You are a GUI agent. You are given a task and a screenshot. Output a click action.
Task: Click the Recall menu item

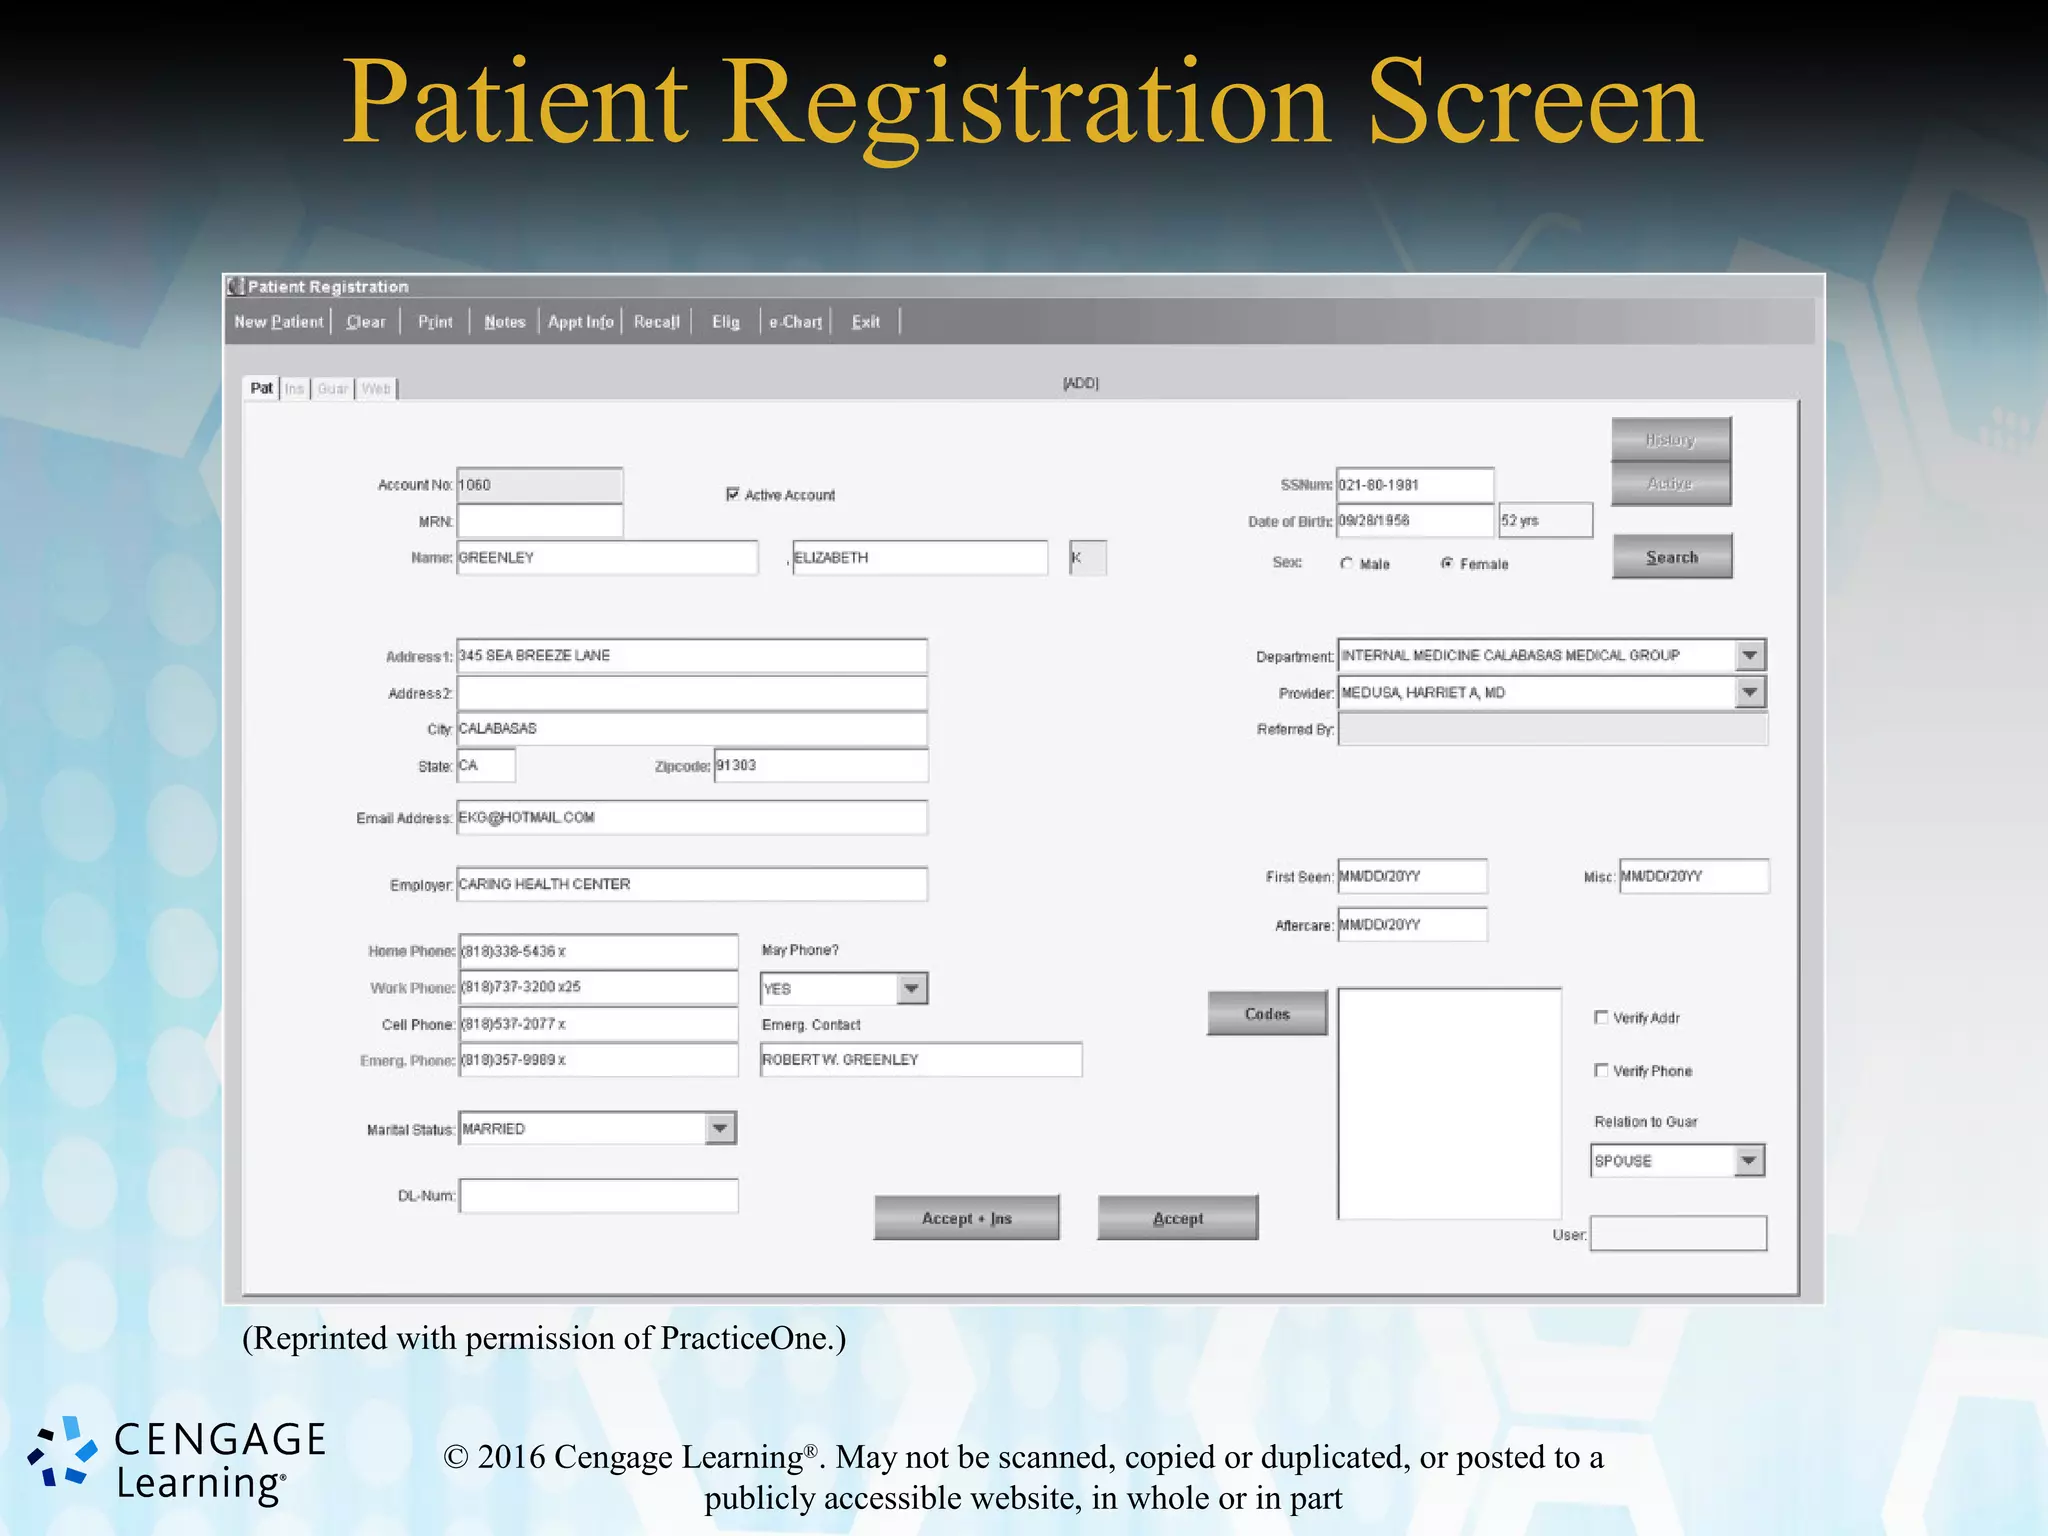click(x=657, y=322)
